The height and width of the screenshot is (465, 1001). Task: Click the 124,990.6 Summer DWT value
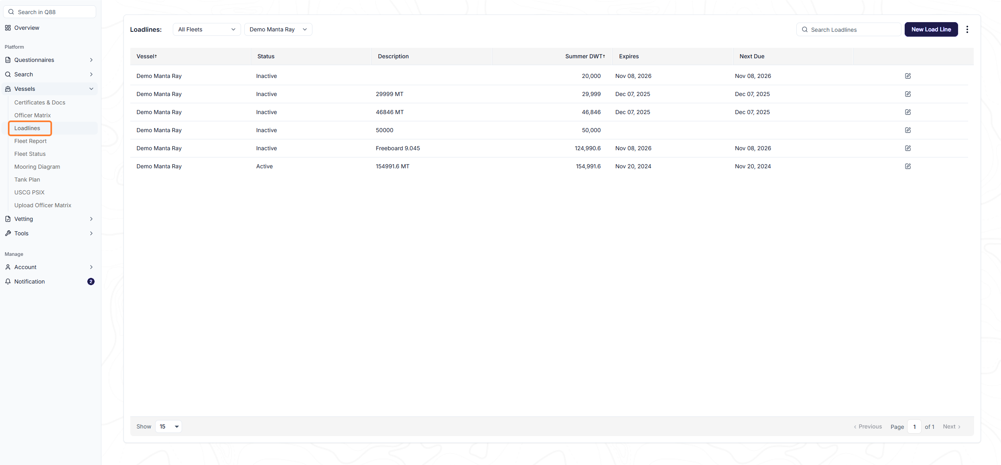[x=587, y=148]
